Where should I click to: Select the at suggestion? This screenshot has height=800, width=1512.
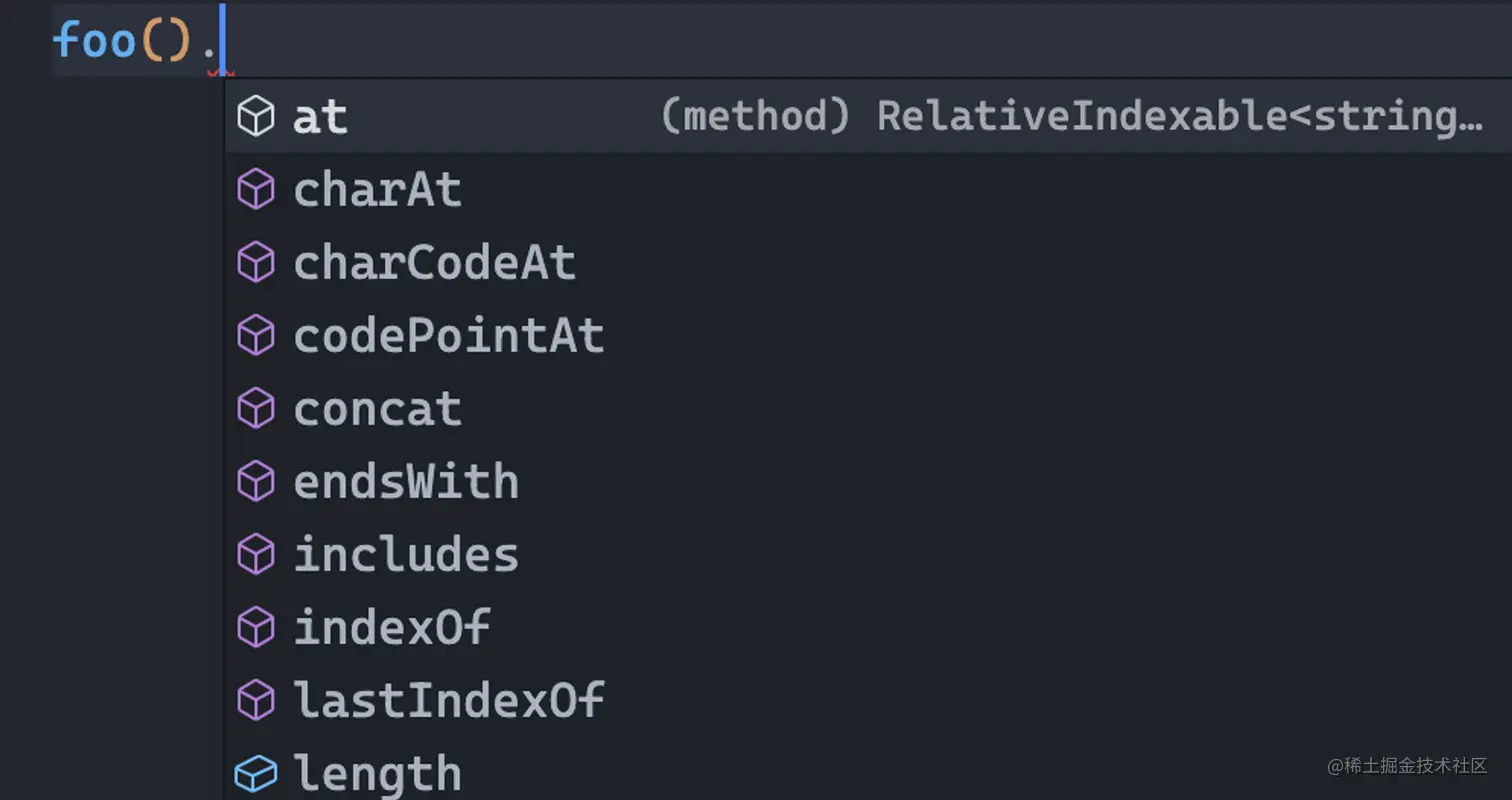coord(868,117)
